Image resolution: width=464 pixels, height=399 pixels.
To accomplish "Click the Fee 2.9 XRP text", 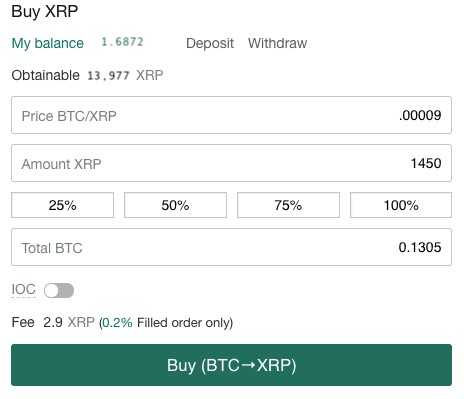I will tap(53, 323).
